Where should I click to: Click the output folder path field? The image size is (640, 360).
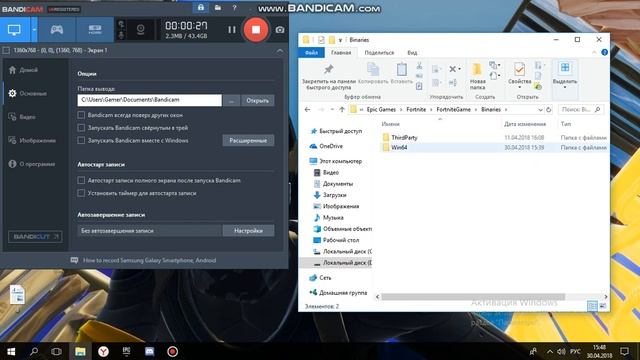pyautogui.click(x=149, y=100)
